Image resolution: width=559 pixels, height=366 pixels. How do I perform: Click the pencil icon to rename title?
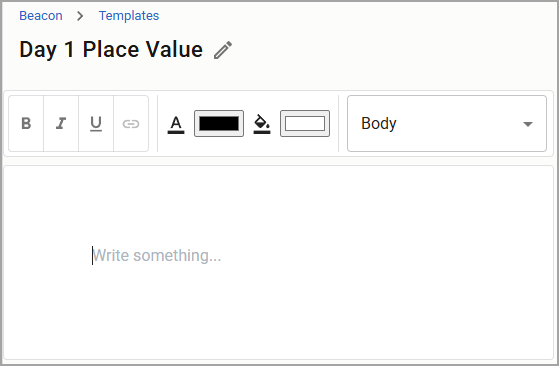[x=223, y=50]
